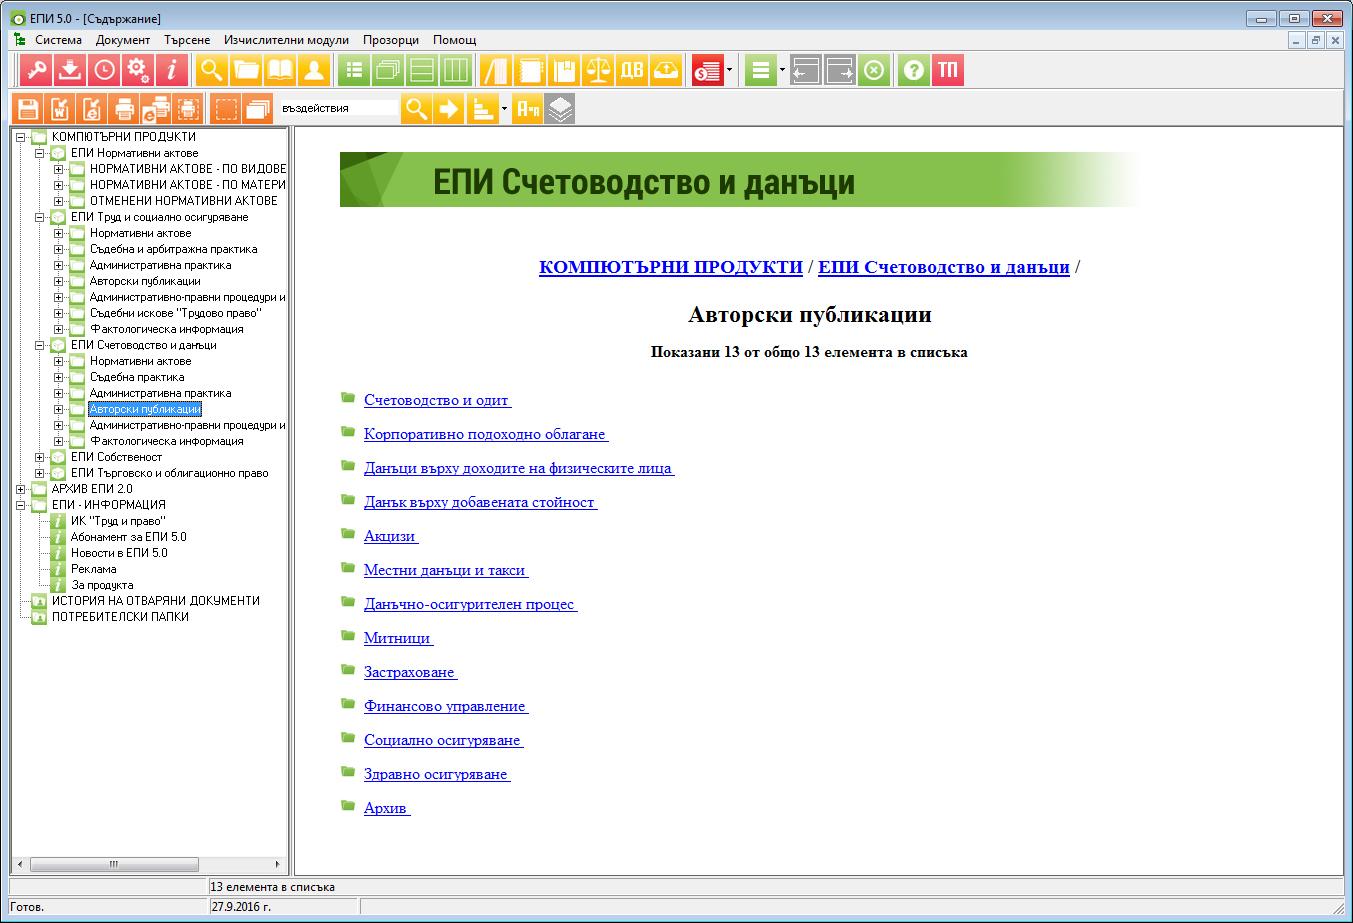The width and height of the screenshot is (1353, 923).
Task: Click the yellow right arrow icon
Action: [x=449, y=108]
